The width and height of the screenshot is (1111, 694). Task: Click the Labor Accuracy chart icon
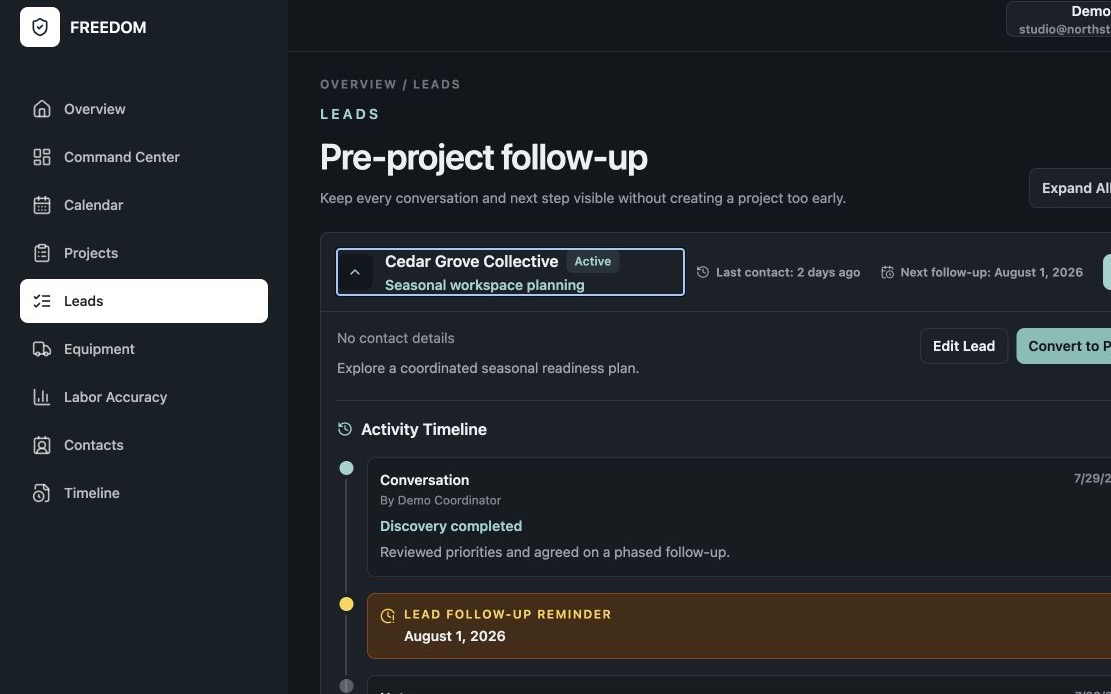click(x=42, y=397)
